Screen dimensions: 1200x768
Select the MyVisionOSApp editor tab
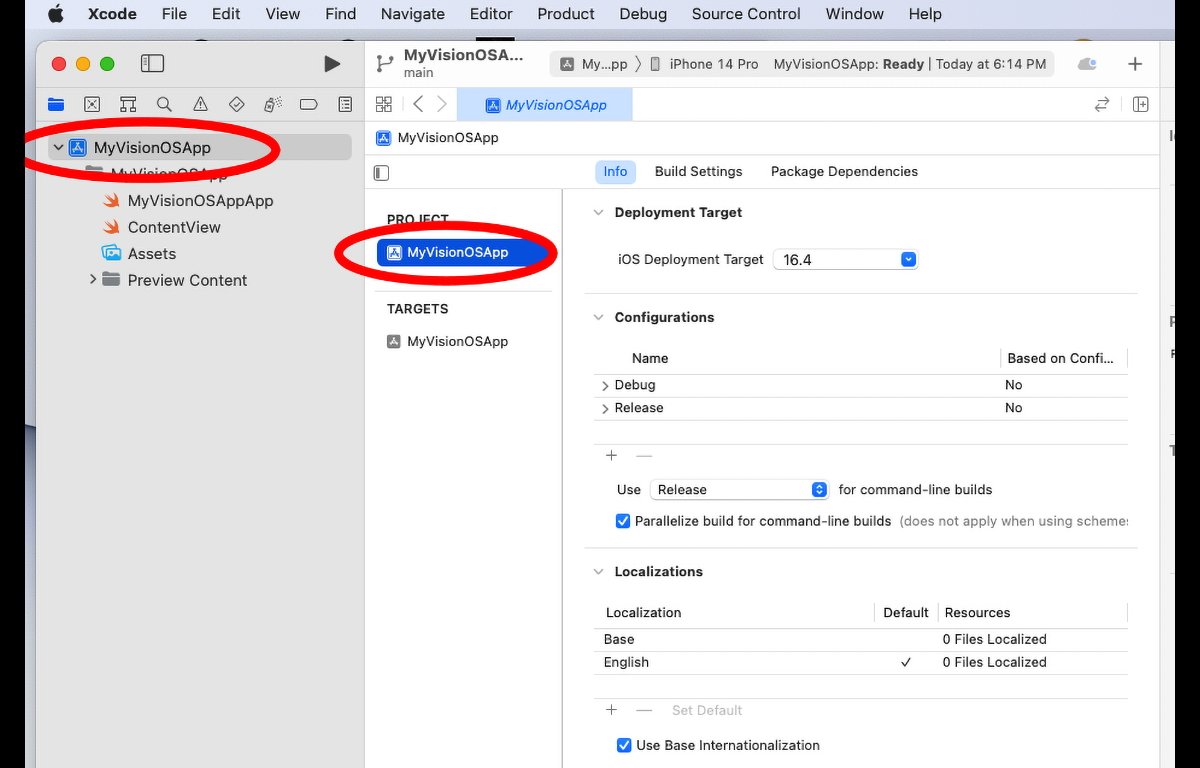(x=545, y=105)
